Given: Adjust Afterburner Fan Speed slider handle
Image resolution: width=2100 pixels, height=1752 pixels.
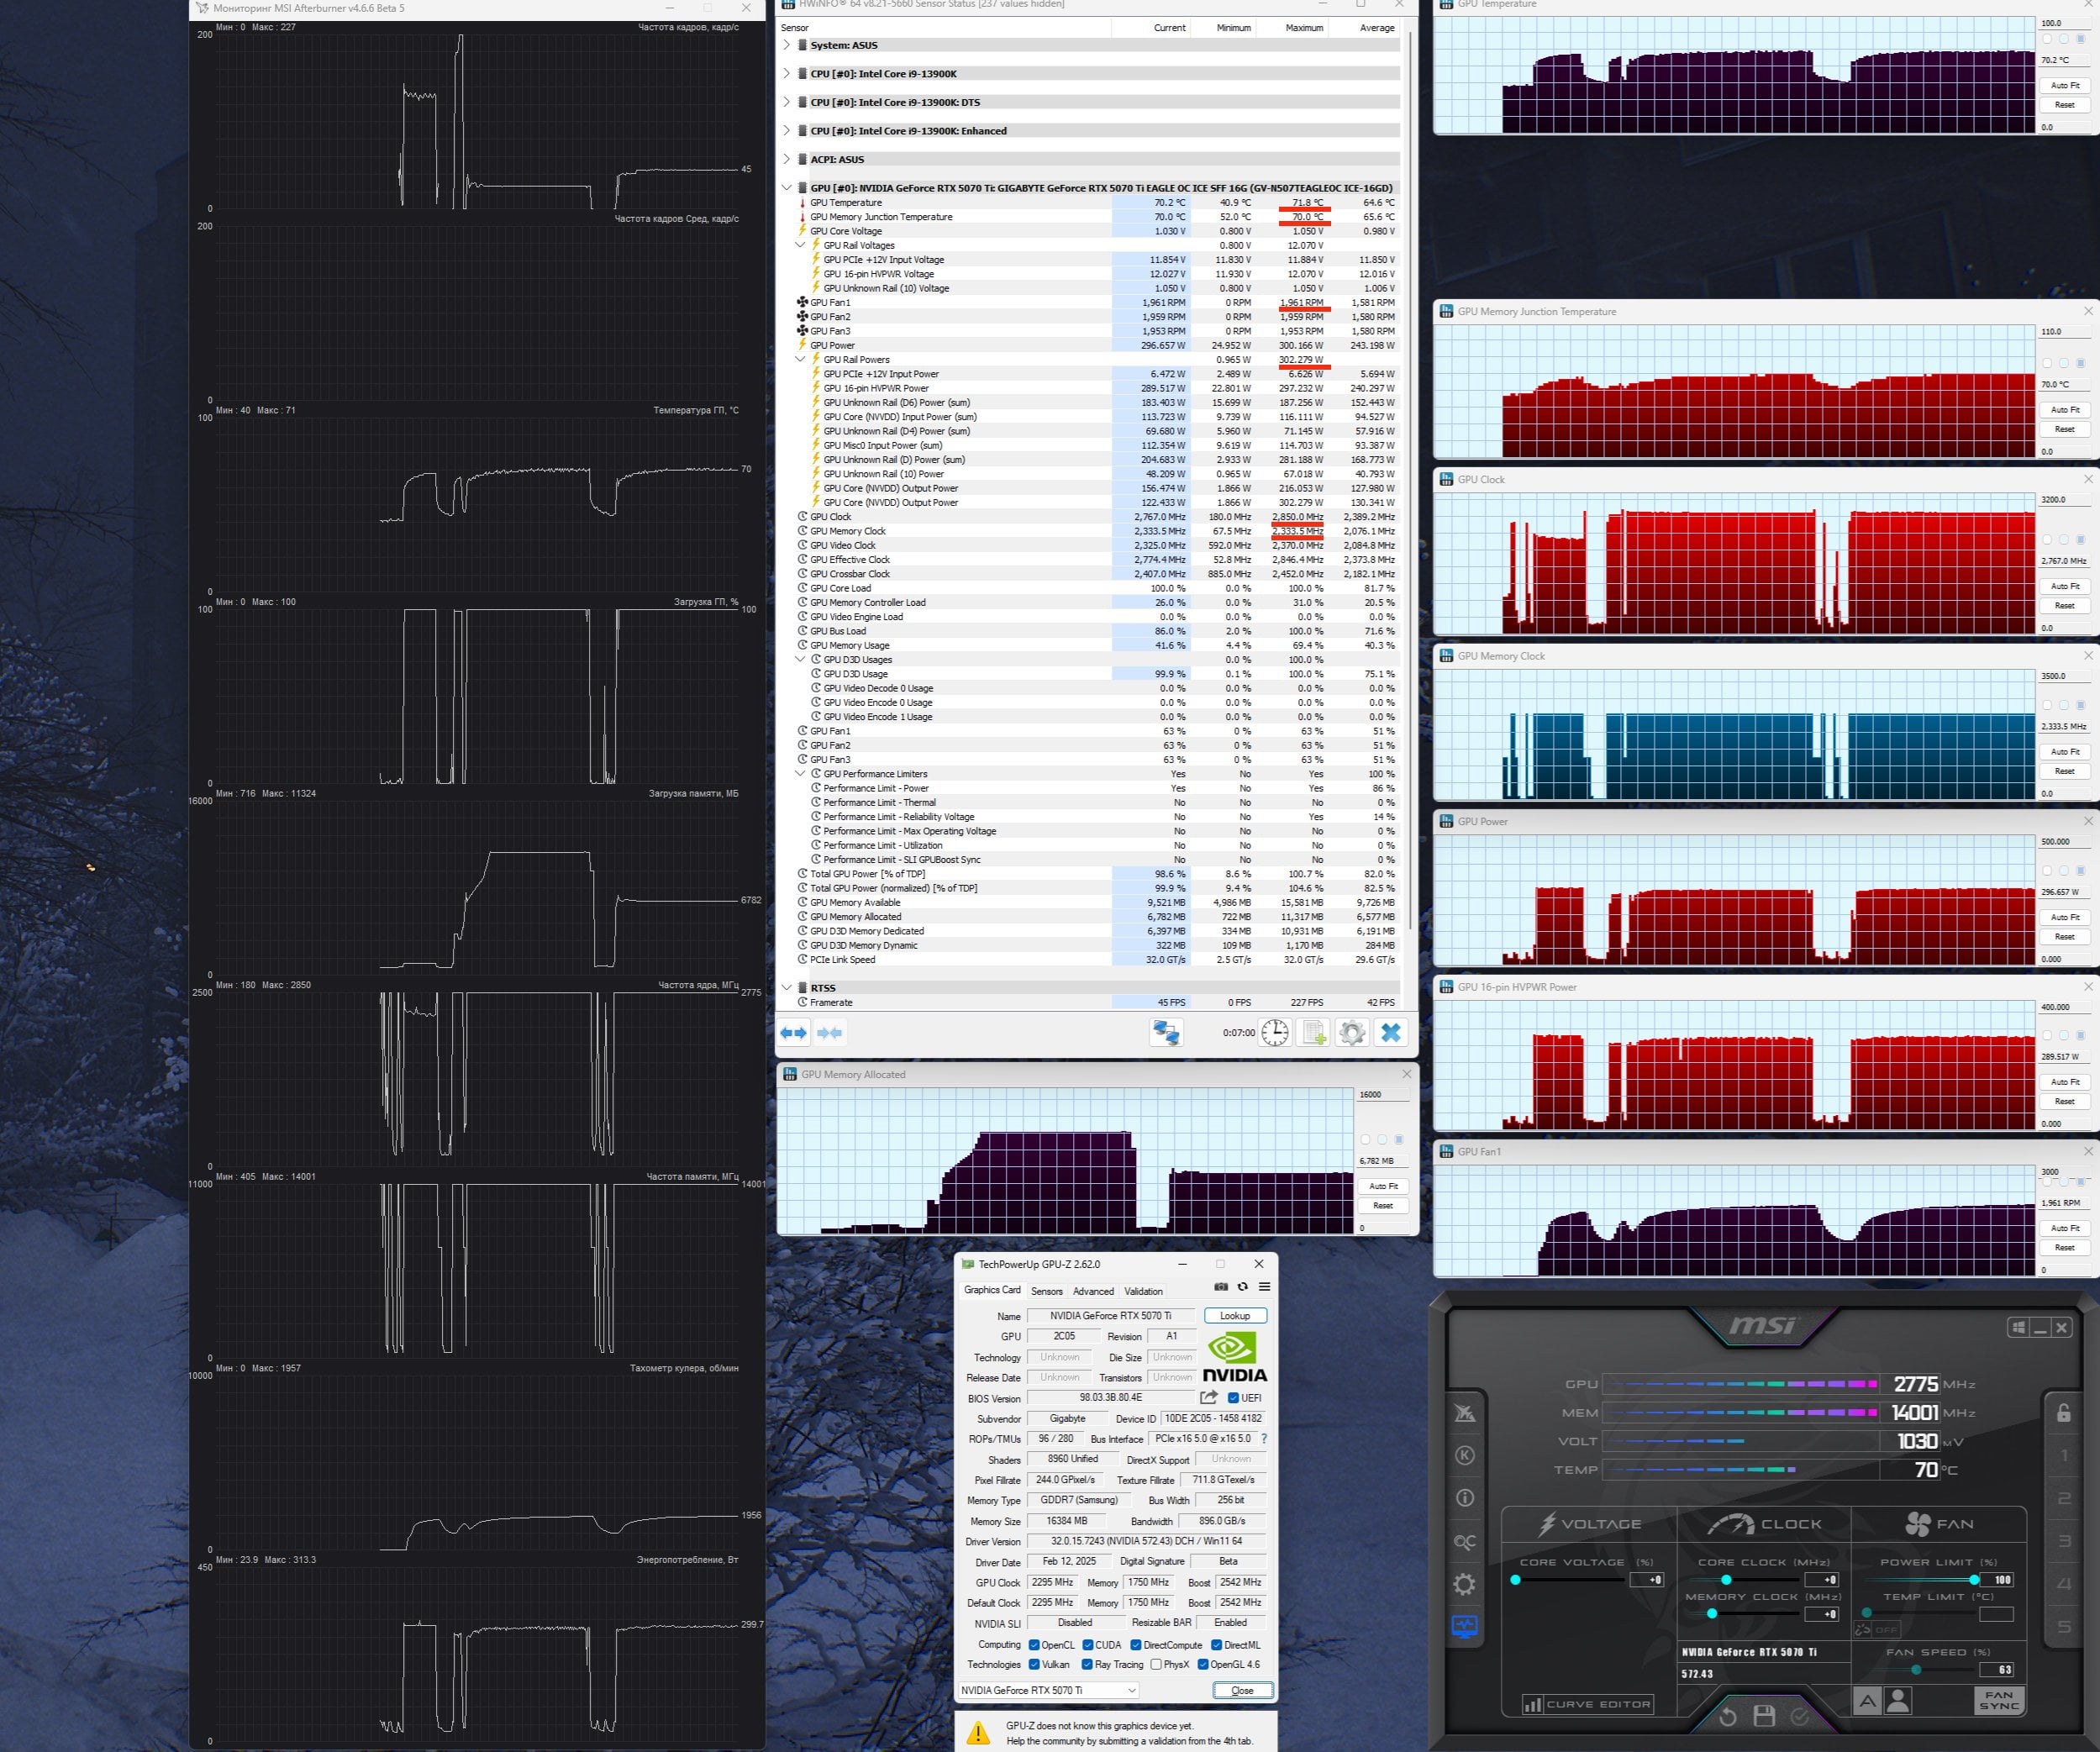Looking at the screenshot, I should pyautogui.click(x=1916, y=1670).
